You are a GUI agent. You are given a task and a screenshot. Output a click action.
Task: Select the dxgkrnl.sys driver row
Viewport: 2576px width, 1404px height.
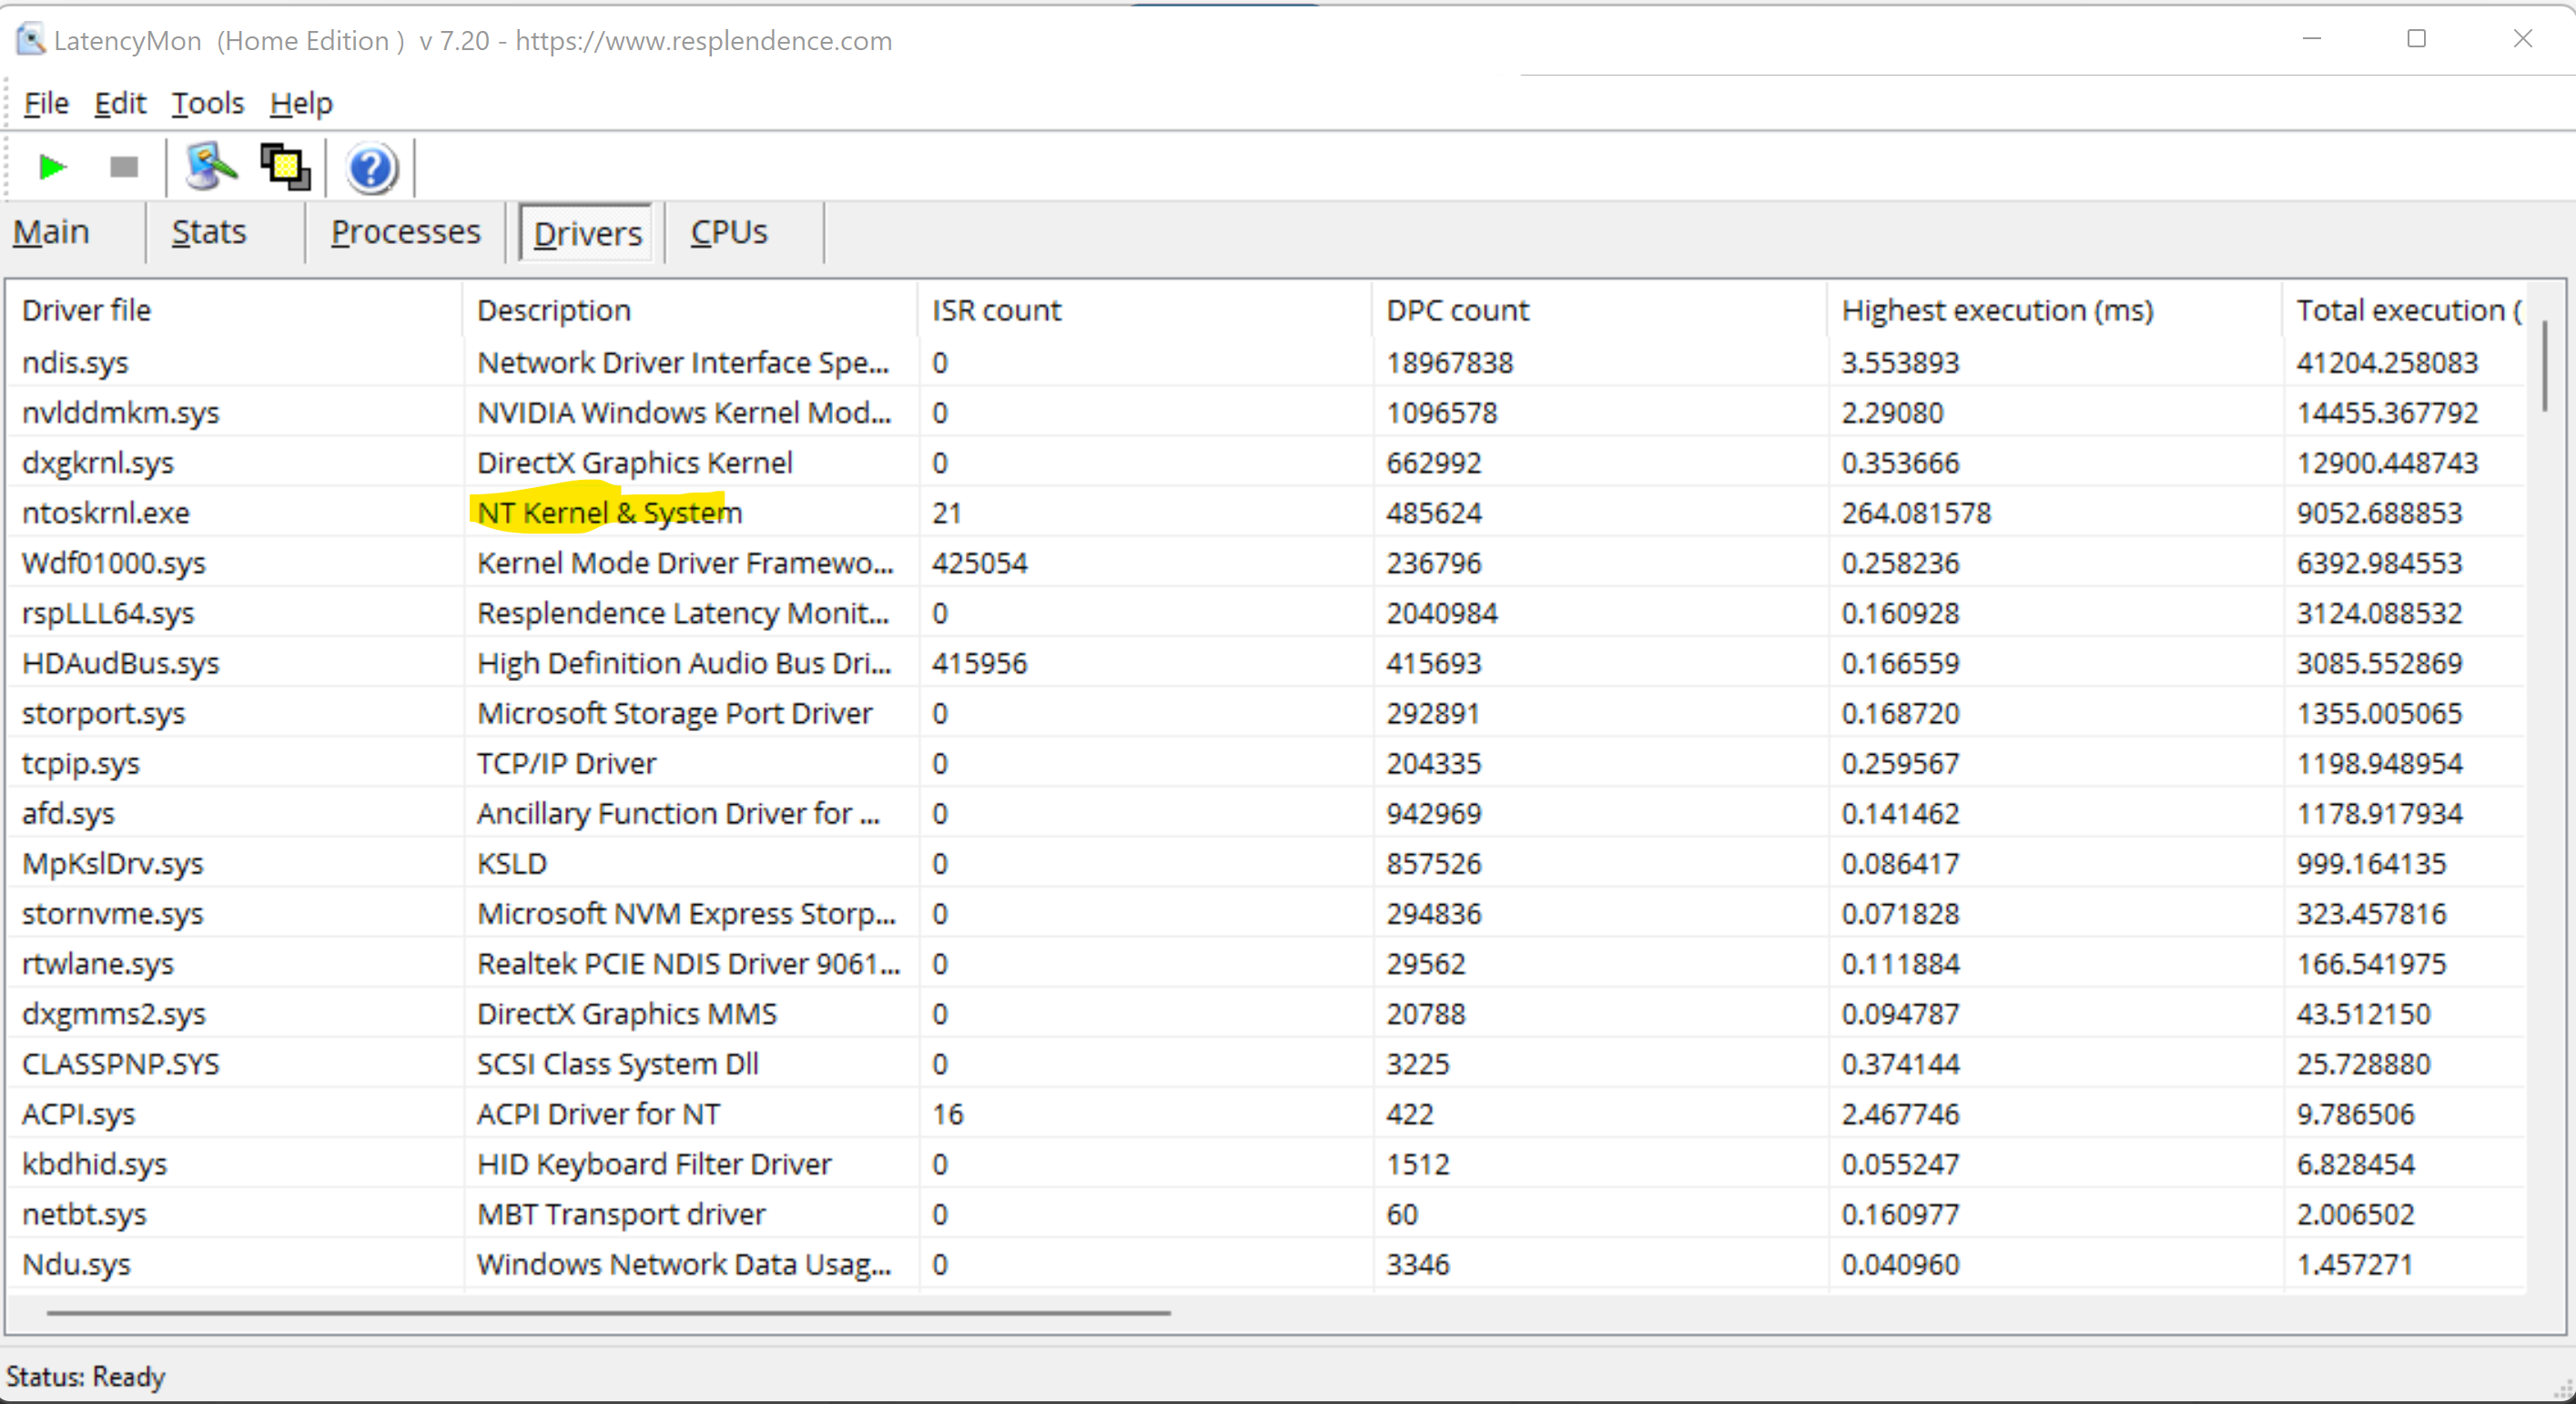tap(1268, 462)
